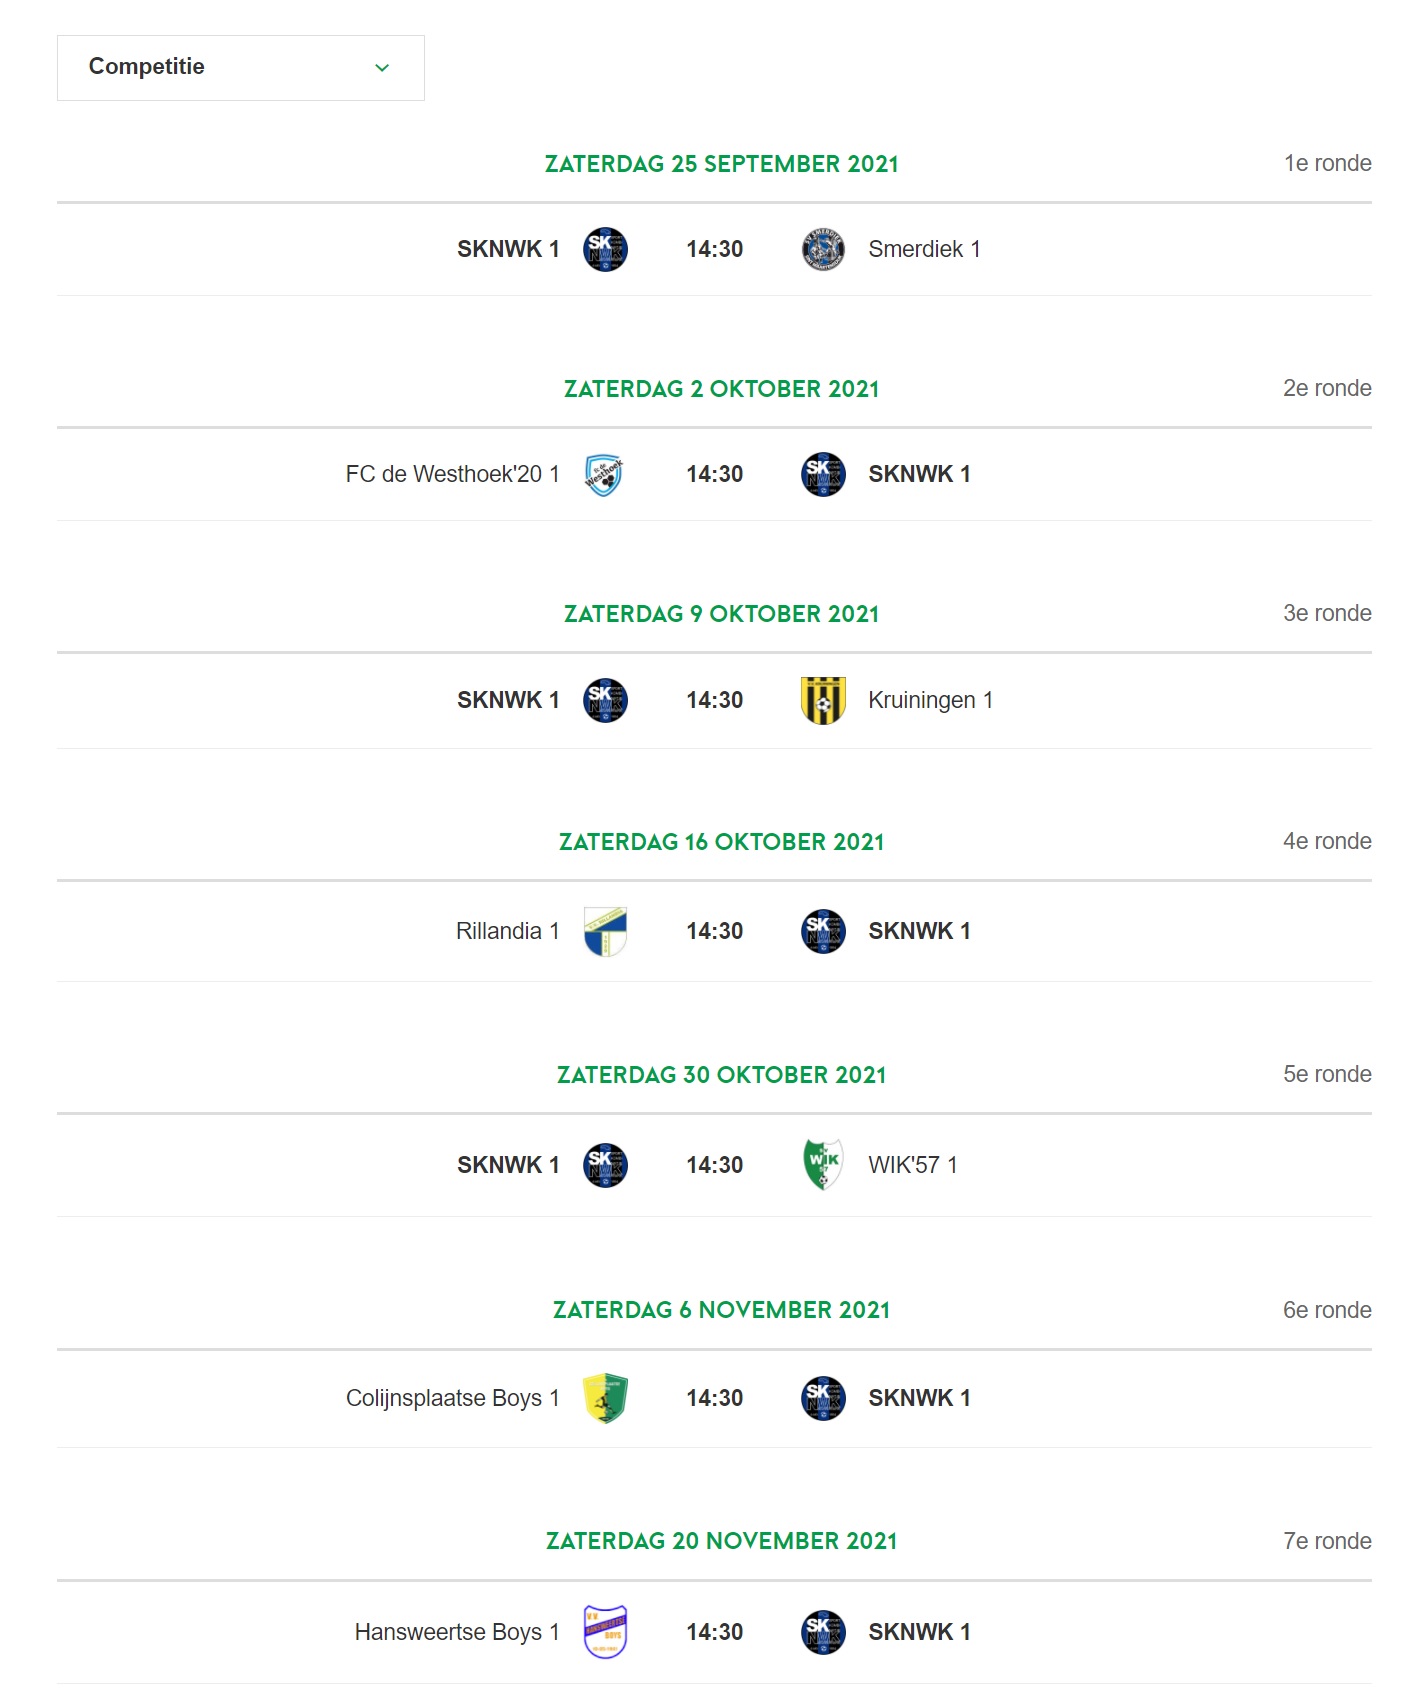1425x1704 pixels.
Task: Click SKNWK logo in 20 November match
Action: click(823, 1632)
